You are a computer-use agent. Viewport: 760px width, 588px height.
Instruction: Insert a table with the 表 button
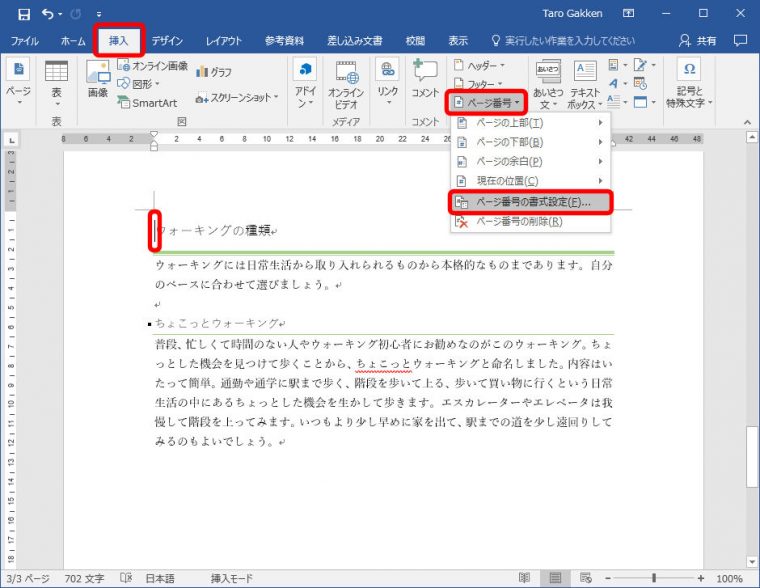(x=57, y=83)
